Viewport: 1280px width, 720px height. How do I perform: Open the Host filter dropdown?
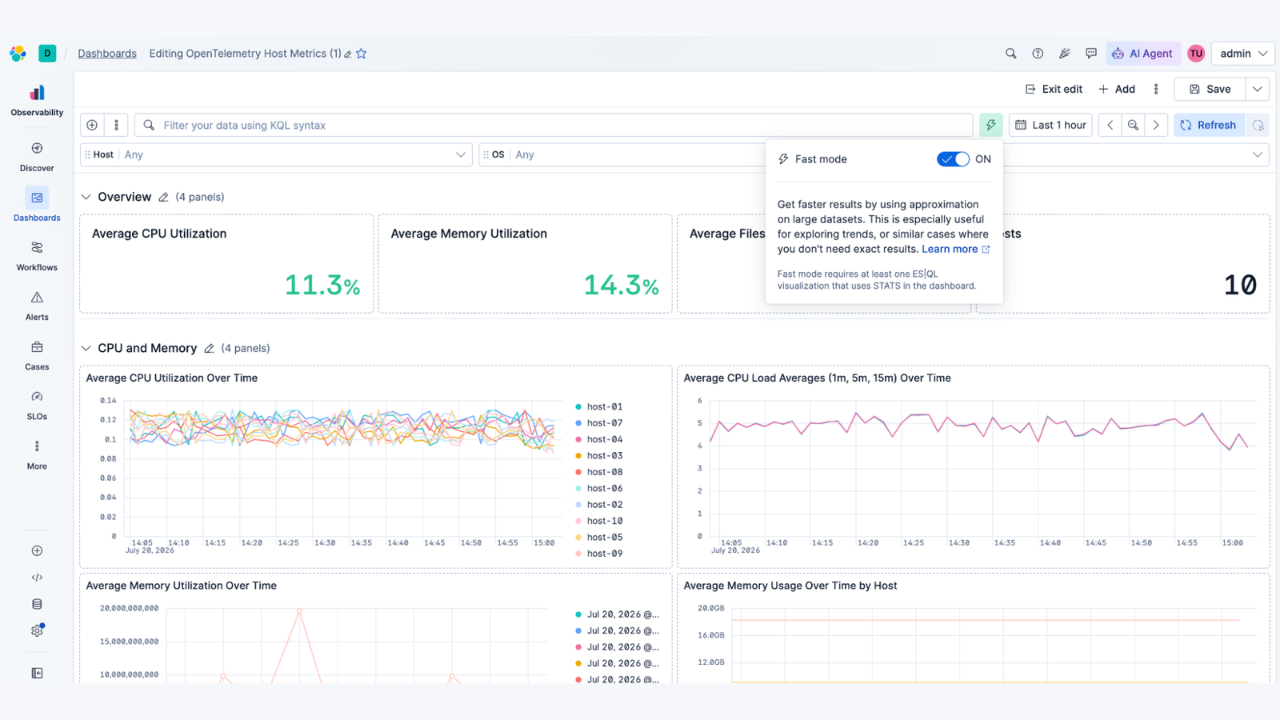pos(276,155)
